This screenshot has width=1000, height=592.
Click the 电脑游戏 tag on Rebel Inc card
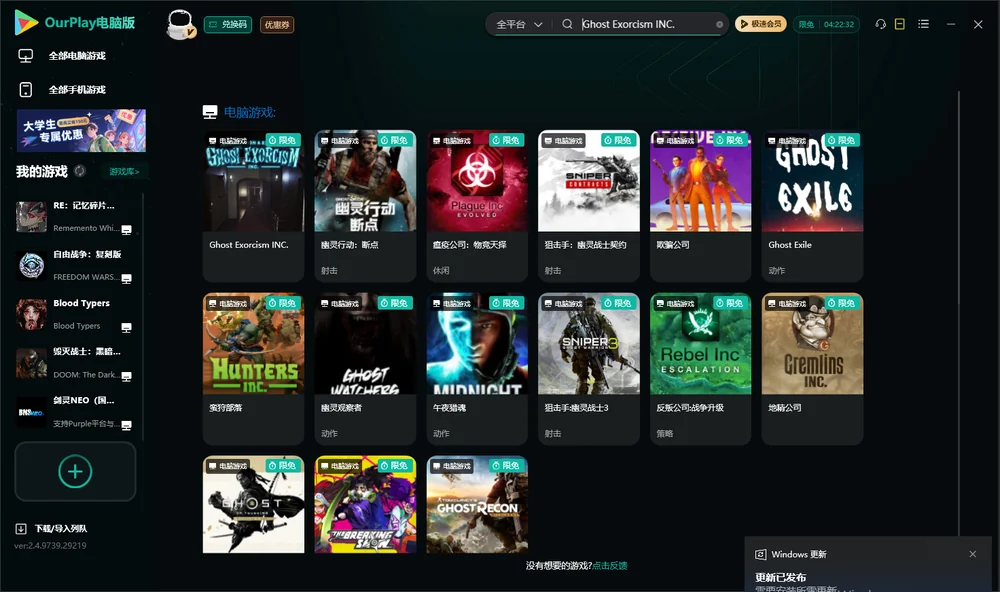[x=675, y=304]
